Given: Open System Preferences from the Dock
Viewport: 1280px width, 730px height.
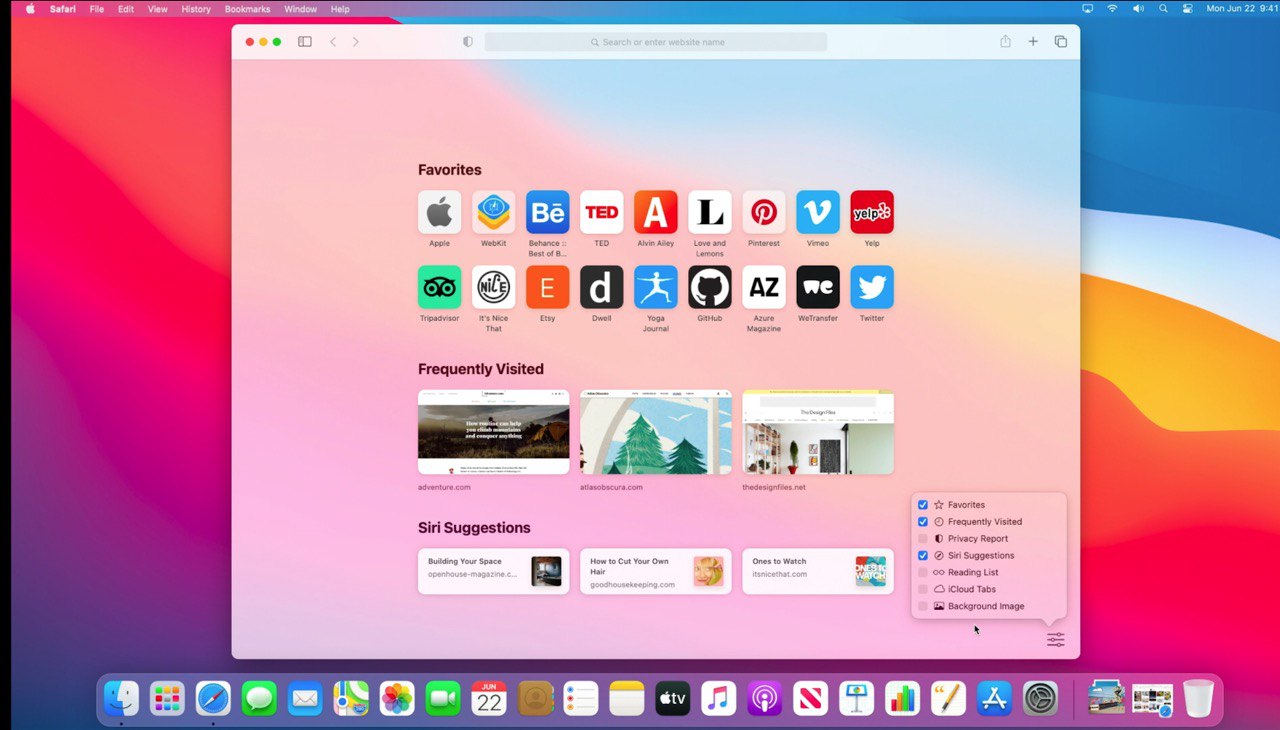Looking at the screenshot, I should [x=1041, y=698].
